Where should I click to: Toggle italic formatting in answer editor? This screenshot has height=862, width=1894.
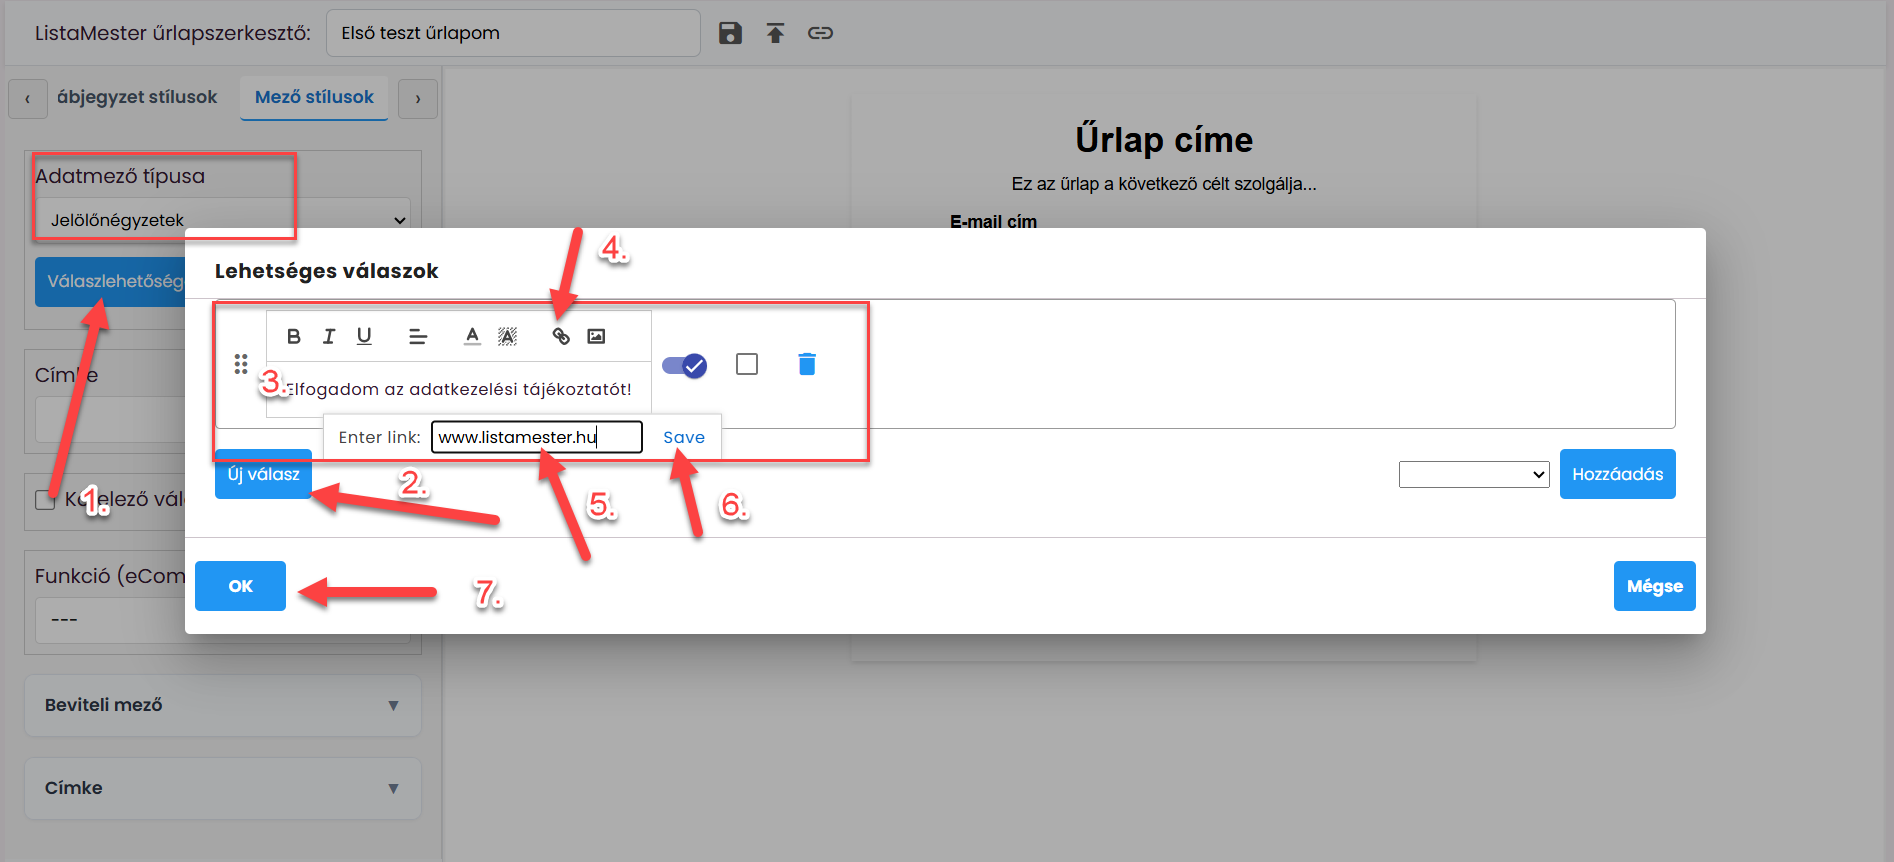329,336
